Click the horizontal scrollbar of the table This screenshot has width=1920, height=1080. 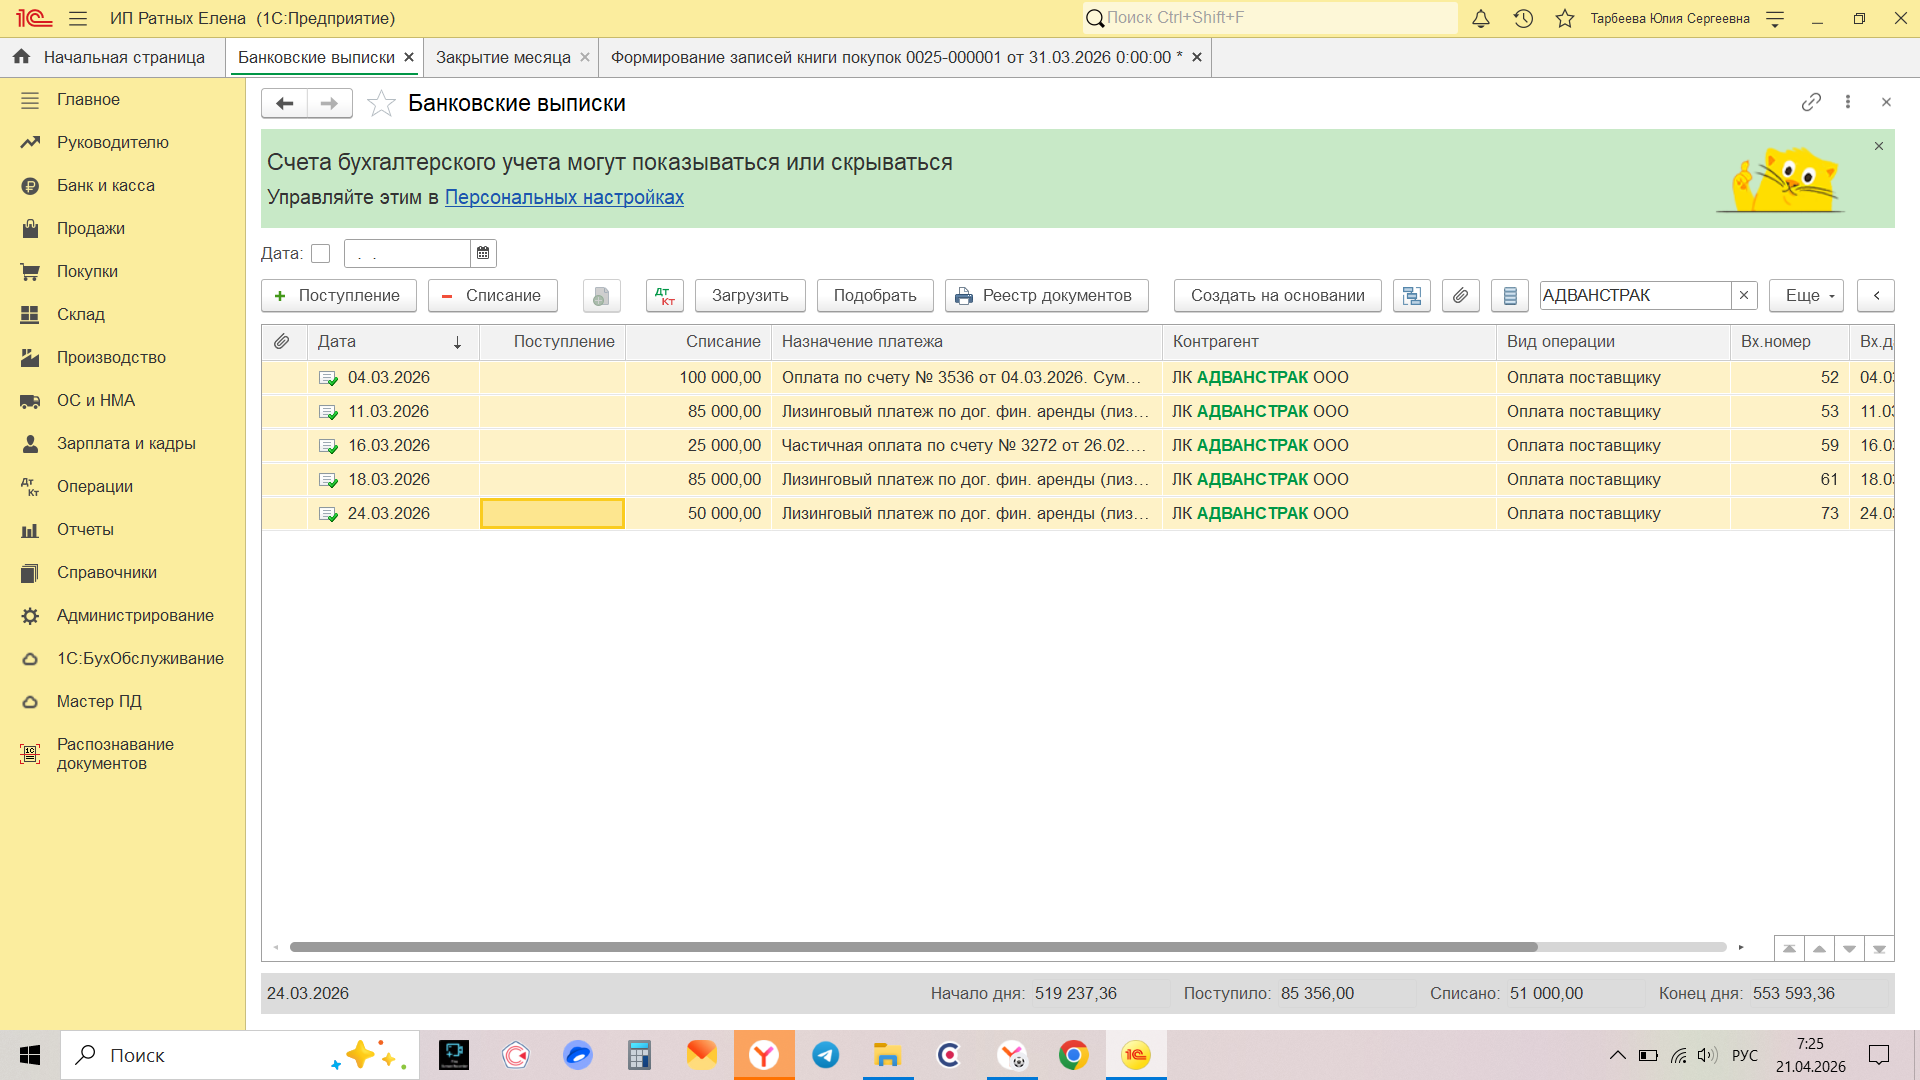[x=913, y=947]
